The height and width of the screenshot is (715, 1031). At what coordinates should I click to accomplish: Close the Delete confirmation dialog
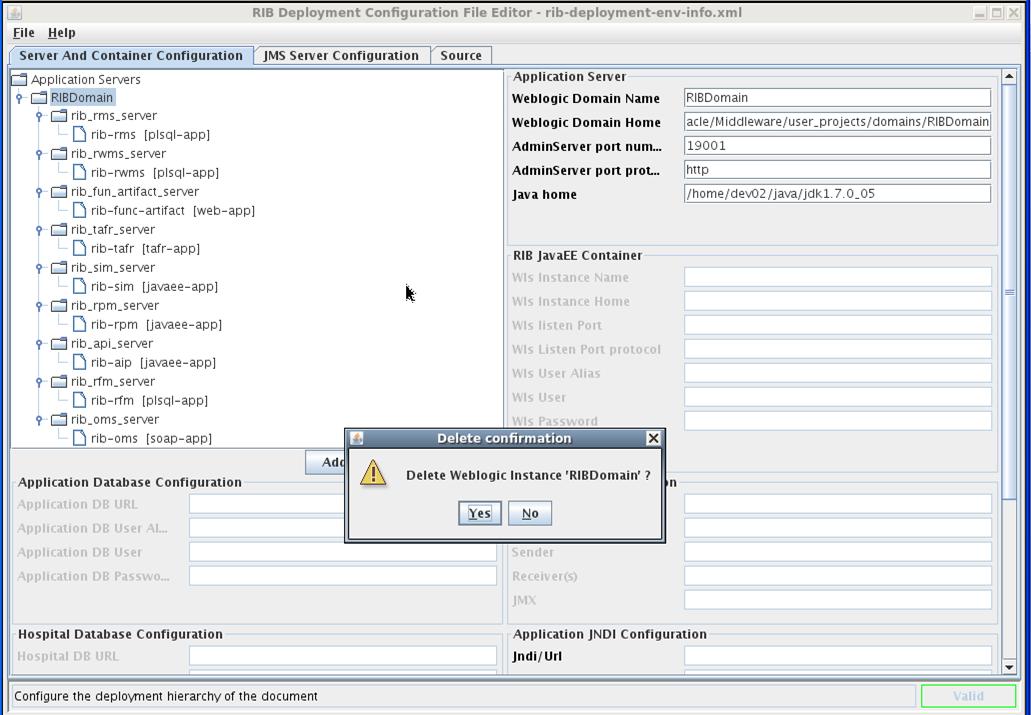[x=653, y=438]
